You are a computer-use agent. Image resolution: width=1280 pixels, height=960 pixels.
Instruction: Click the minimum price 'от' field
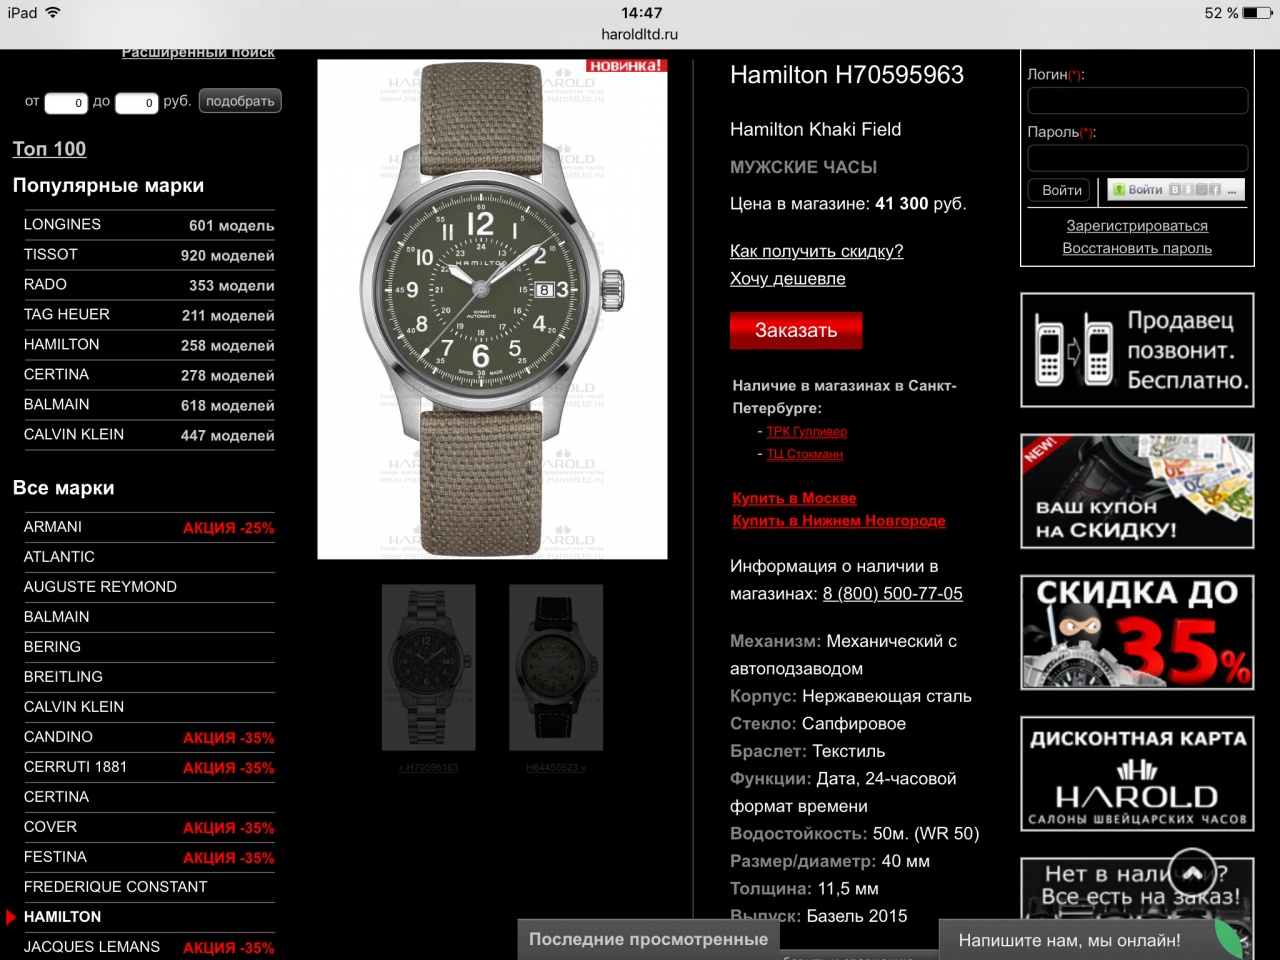coord(66,103)
